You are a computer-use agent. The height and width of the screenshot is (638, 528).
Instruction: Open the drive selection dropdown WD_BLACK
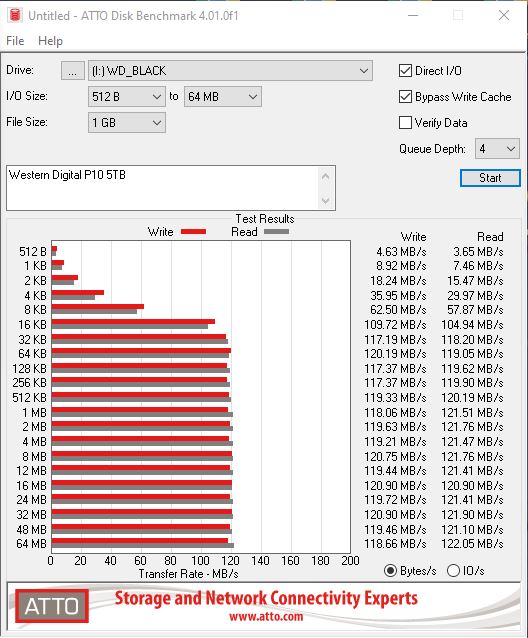[x=230, y=71]
